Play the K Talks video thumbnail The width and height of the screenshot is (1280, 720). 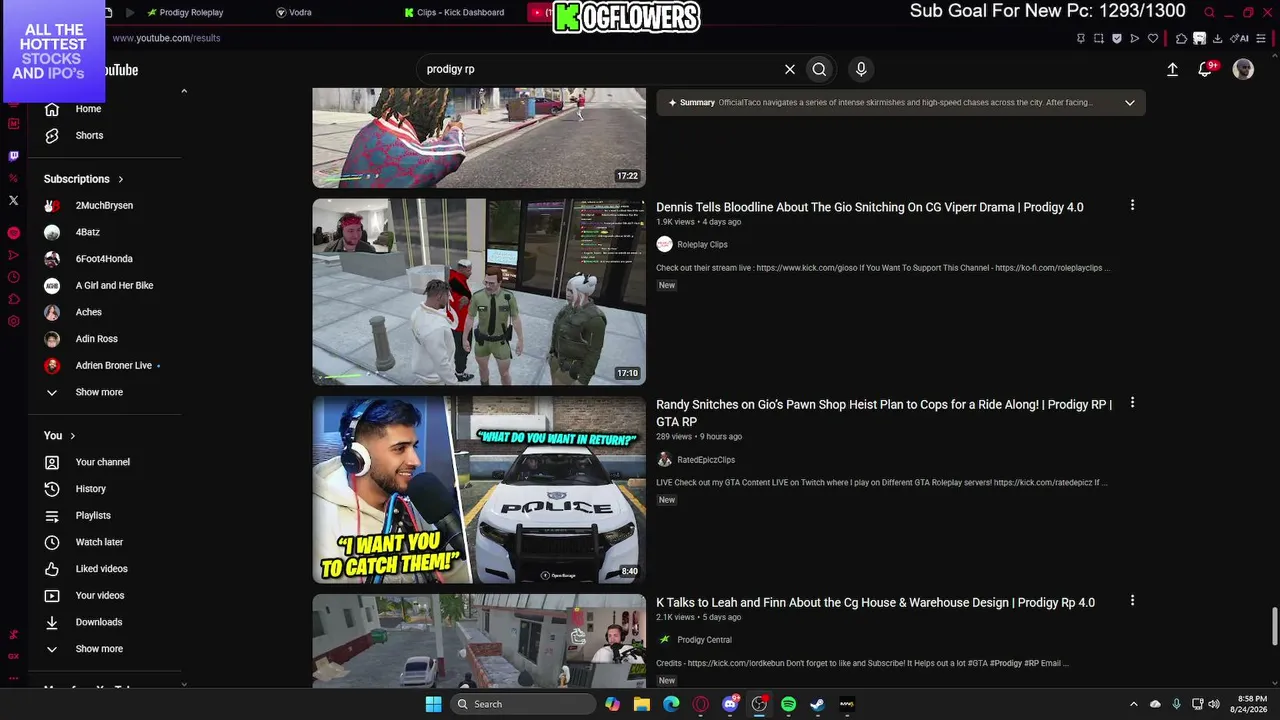coord(479,640)
